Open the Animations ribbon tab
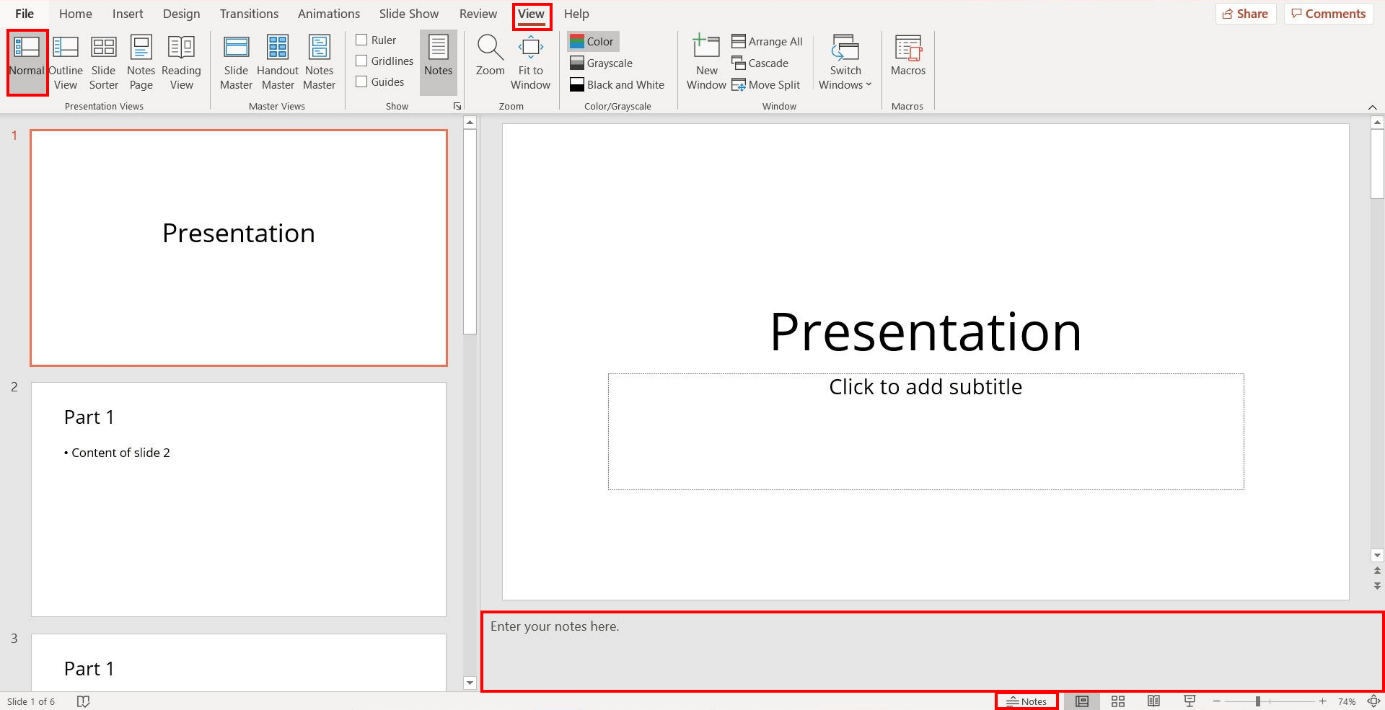 (328, 13)
